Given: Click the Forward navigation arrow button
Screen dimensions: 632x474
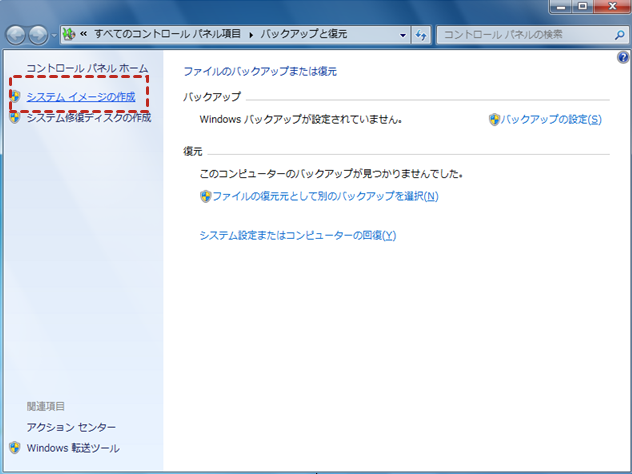Looking at the screenshot, I should point(38,35).
